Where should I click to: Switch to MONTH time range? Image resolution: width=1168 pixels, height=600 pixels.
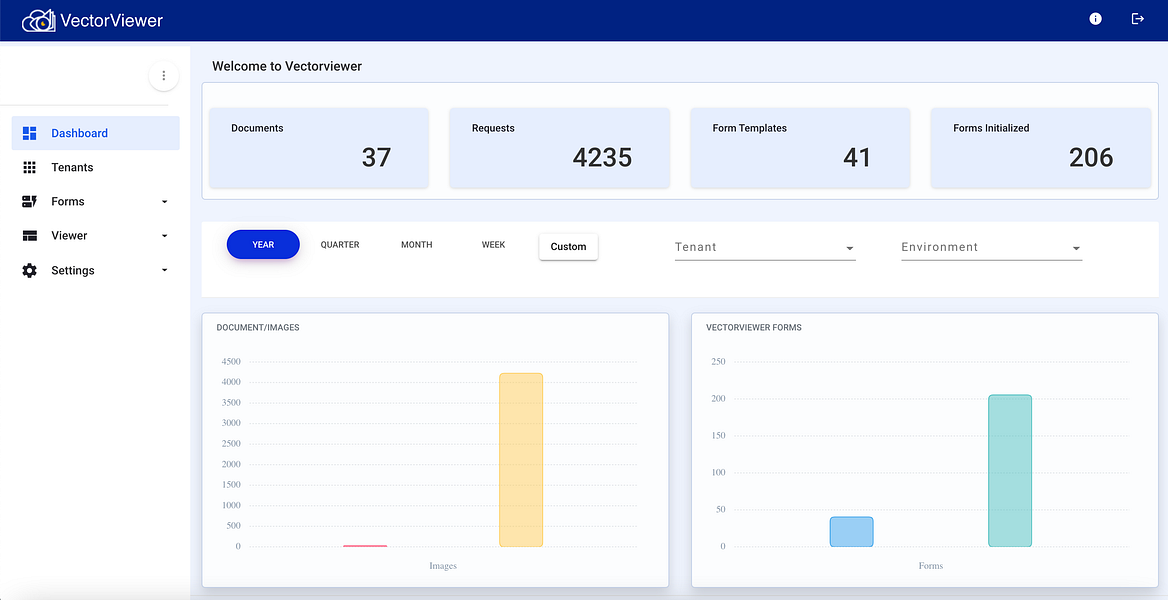(416, 244)
